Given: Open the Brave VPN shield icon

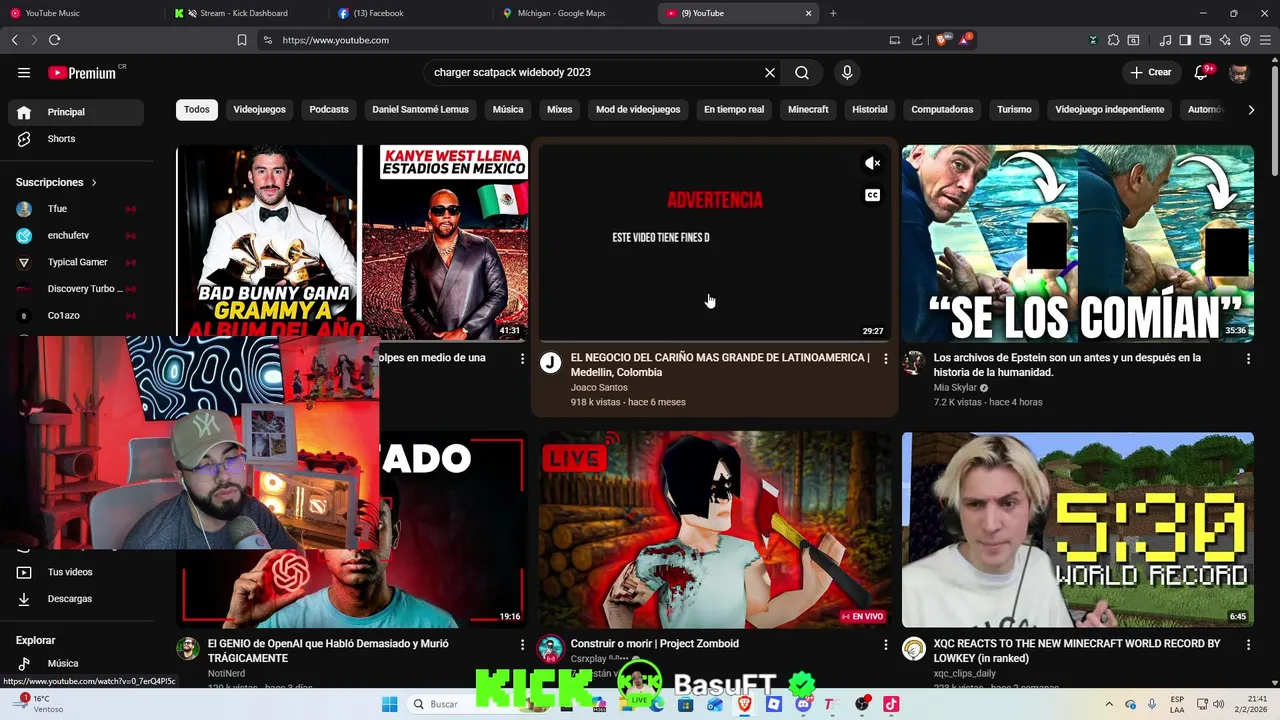Looking at the screenshot, I should (1245, 40).
